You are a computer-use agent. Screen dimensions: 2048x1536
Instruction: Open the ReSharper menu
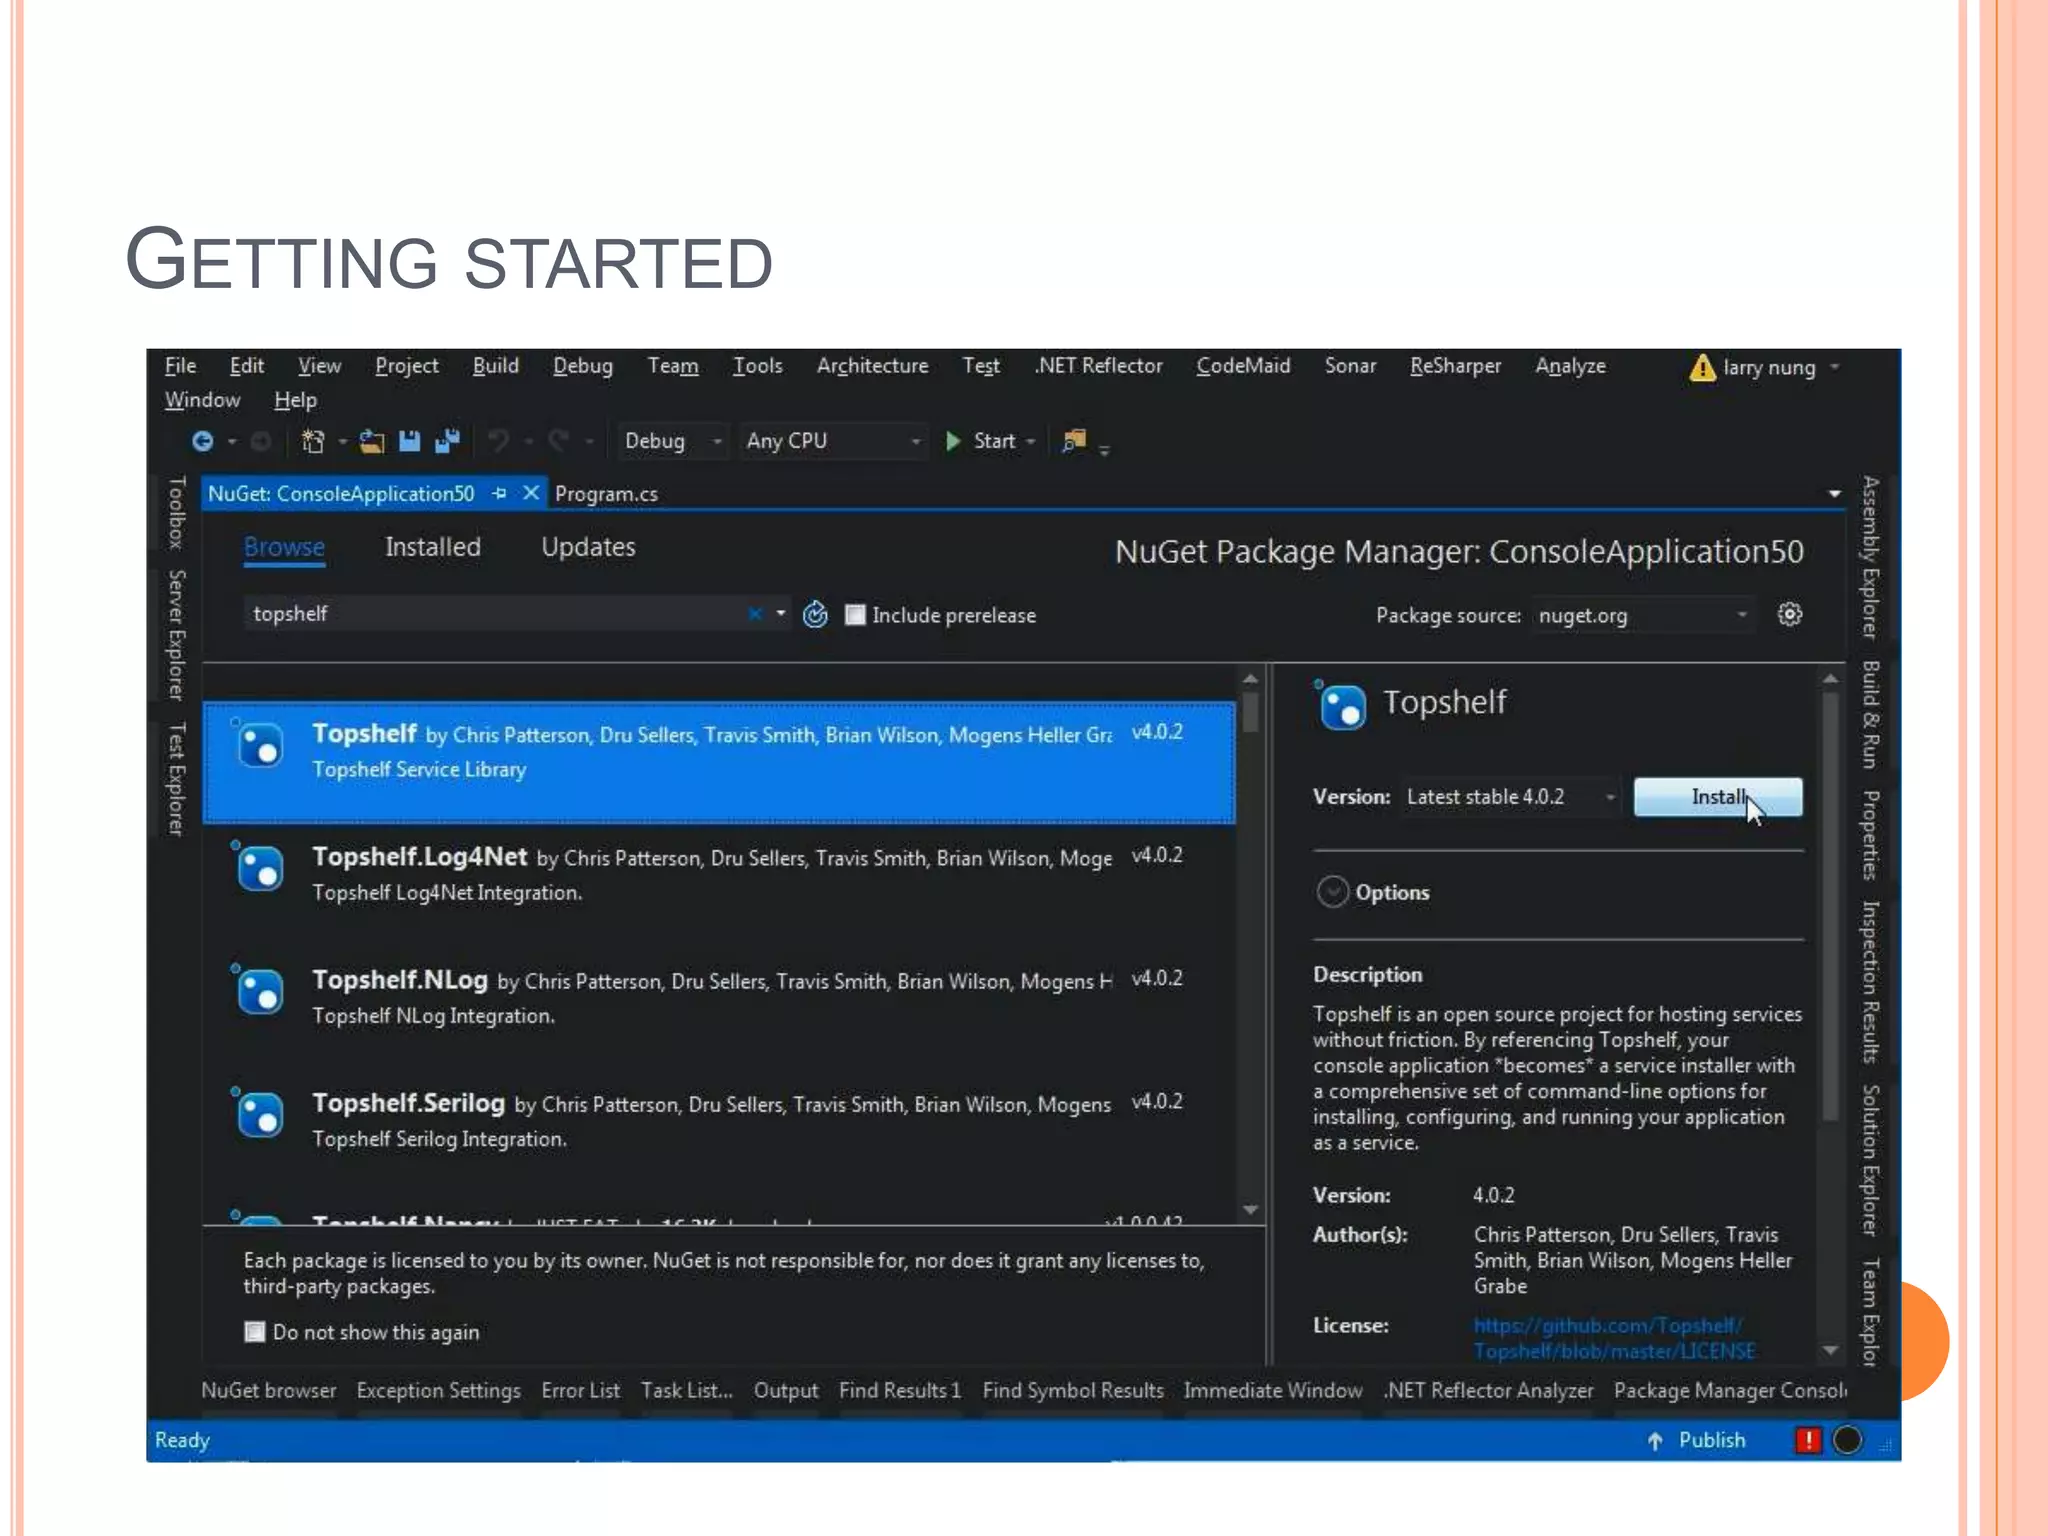[x=1455, y=366]
